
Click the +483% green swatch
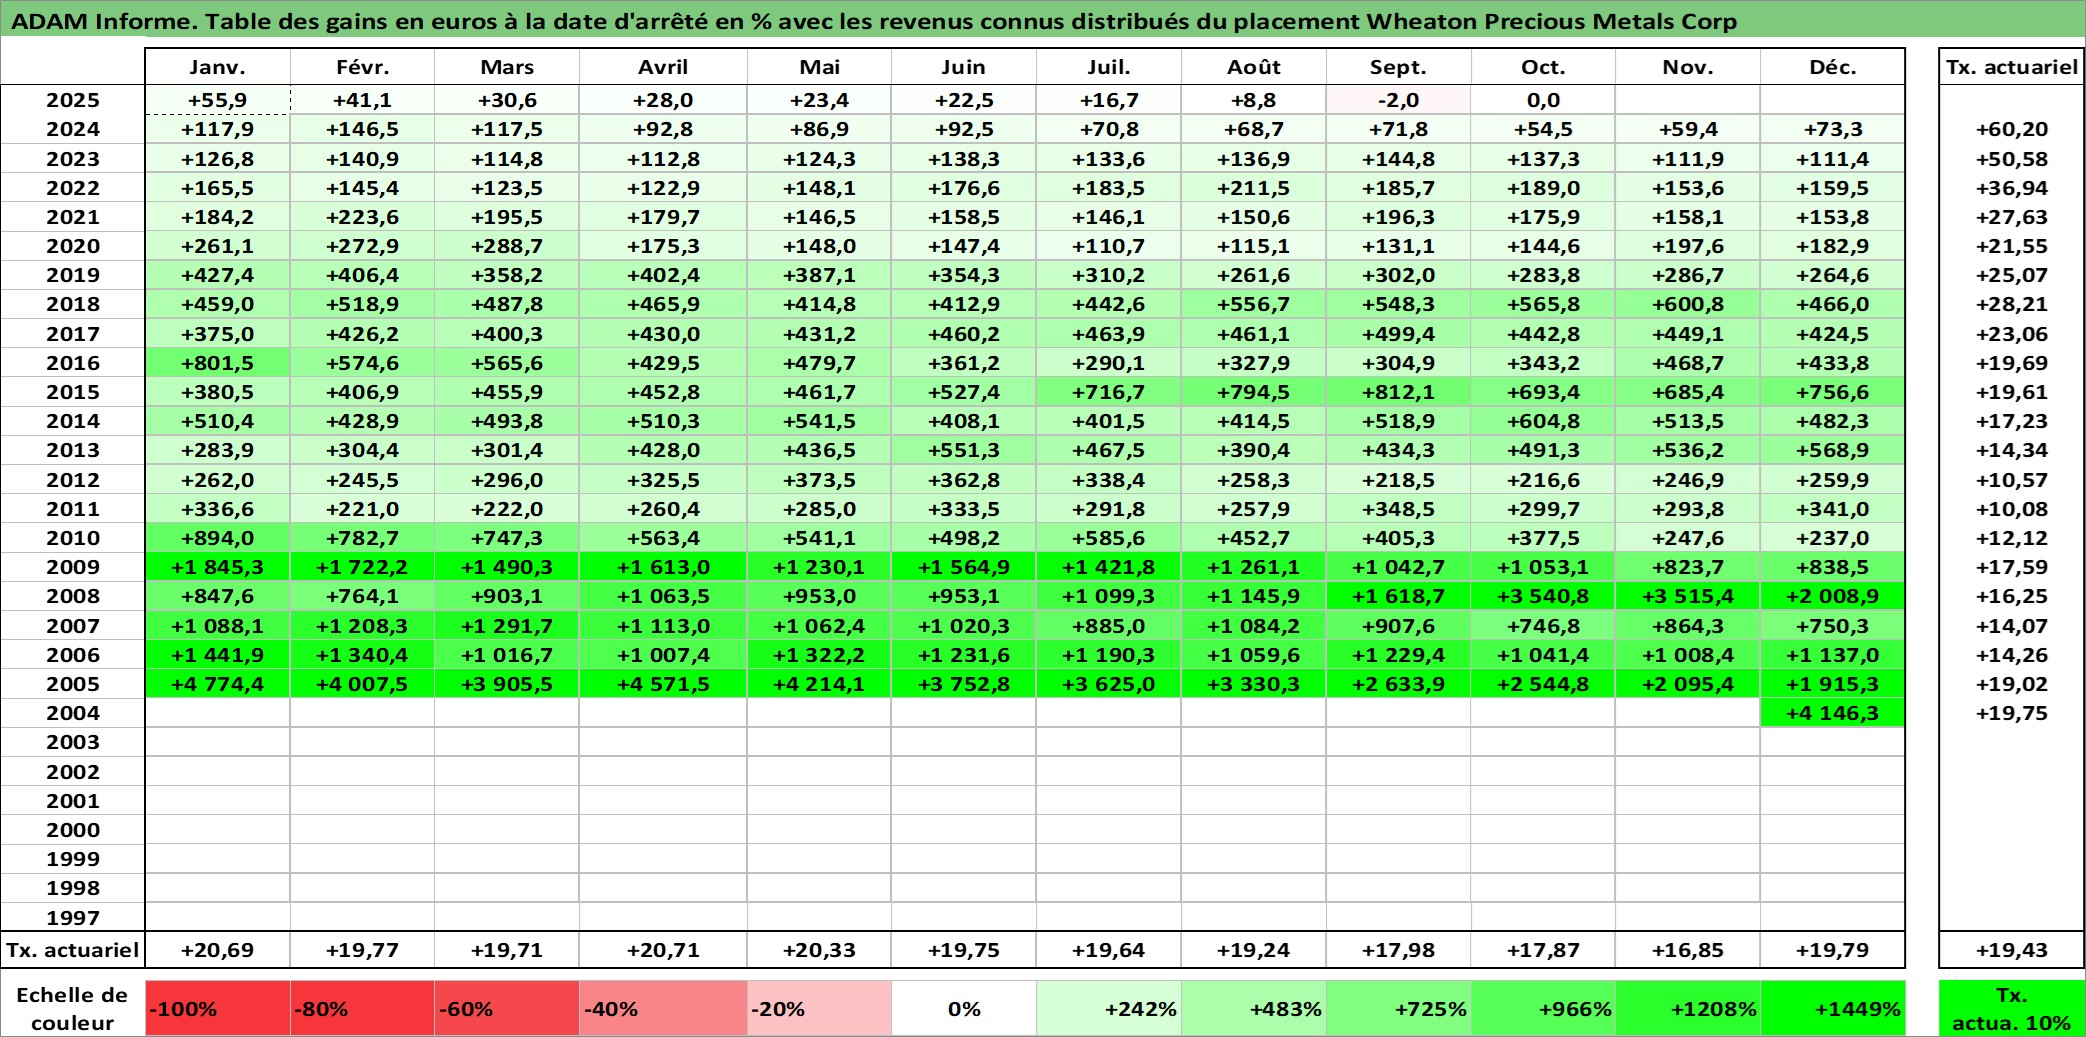click(1253, 1008)
